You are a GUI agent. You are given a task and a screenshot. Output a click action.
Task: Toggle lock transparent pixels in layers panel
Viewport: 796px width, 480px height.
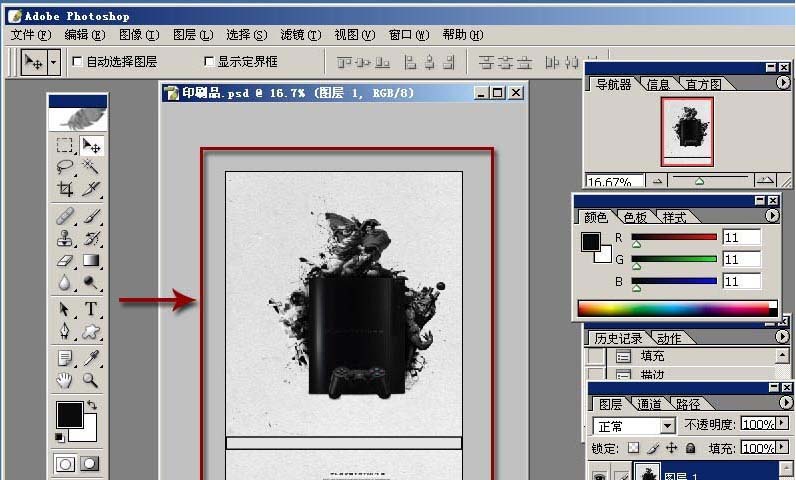[x=634, y=448]
